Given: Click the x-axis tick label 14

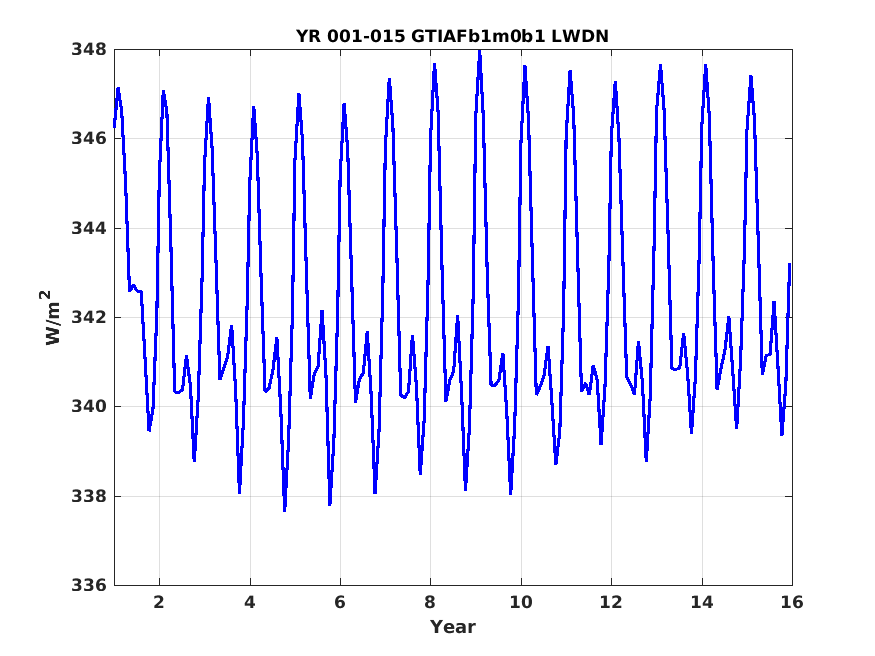Looking at the screenshot, I should coord(701,602).
